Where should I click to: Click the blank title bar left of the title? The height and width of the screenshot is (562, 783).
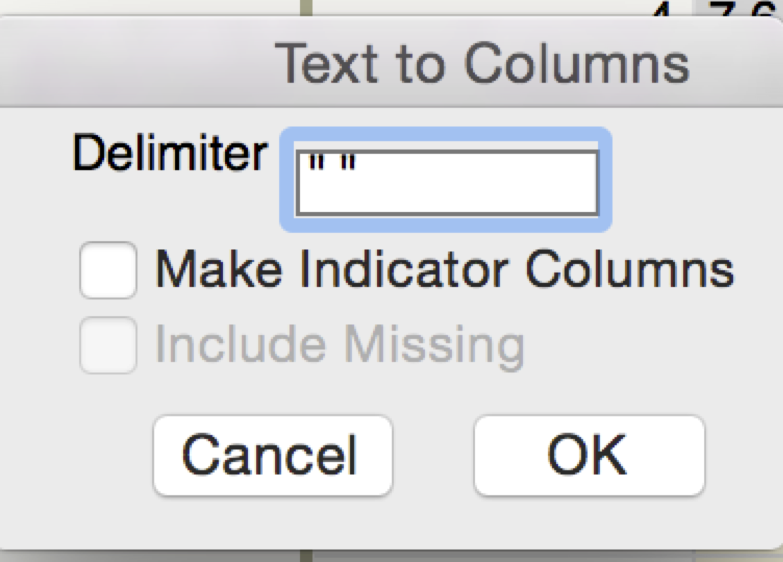coord(130,64)
